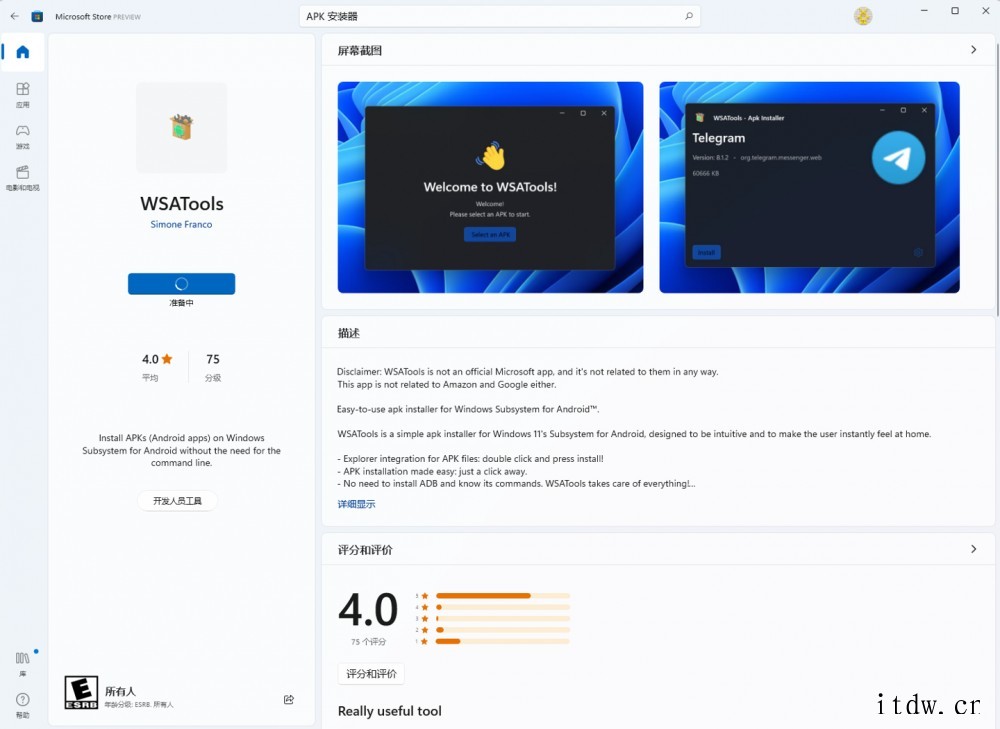Click the ESRB rating badge

tap(82, 693)
